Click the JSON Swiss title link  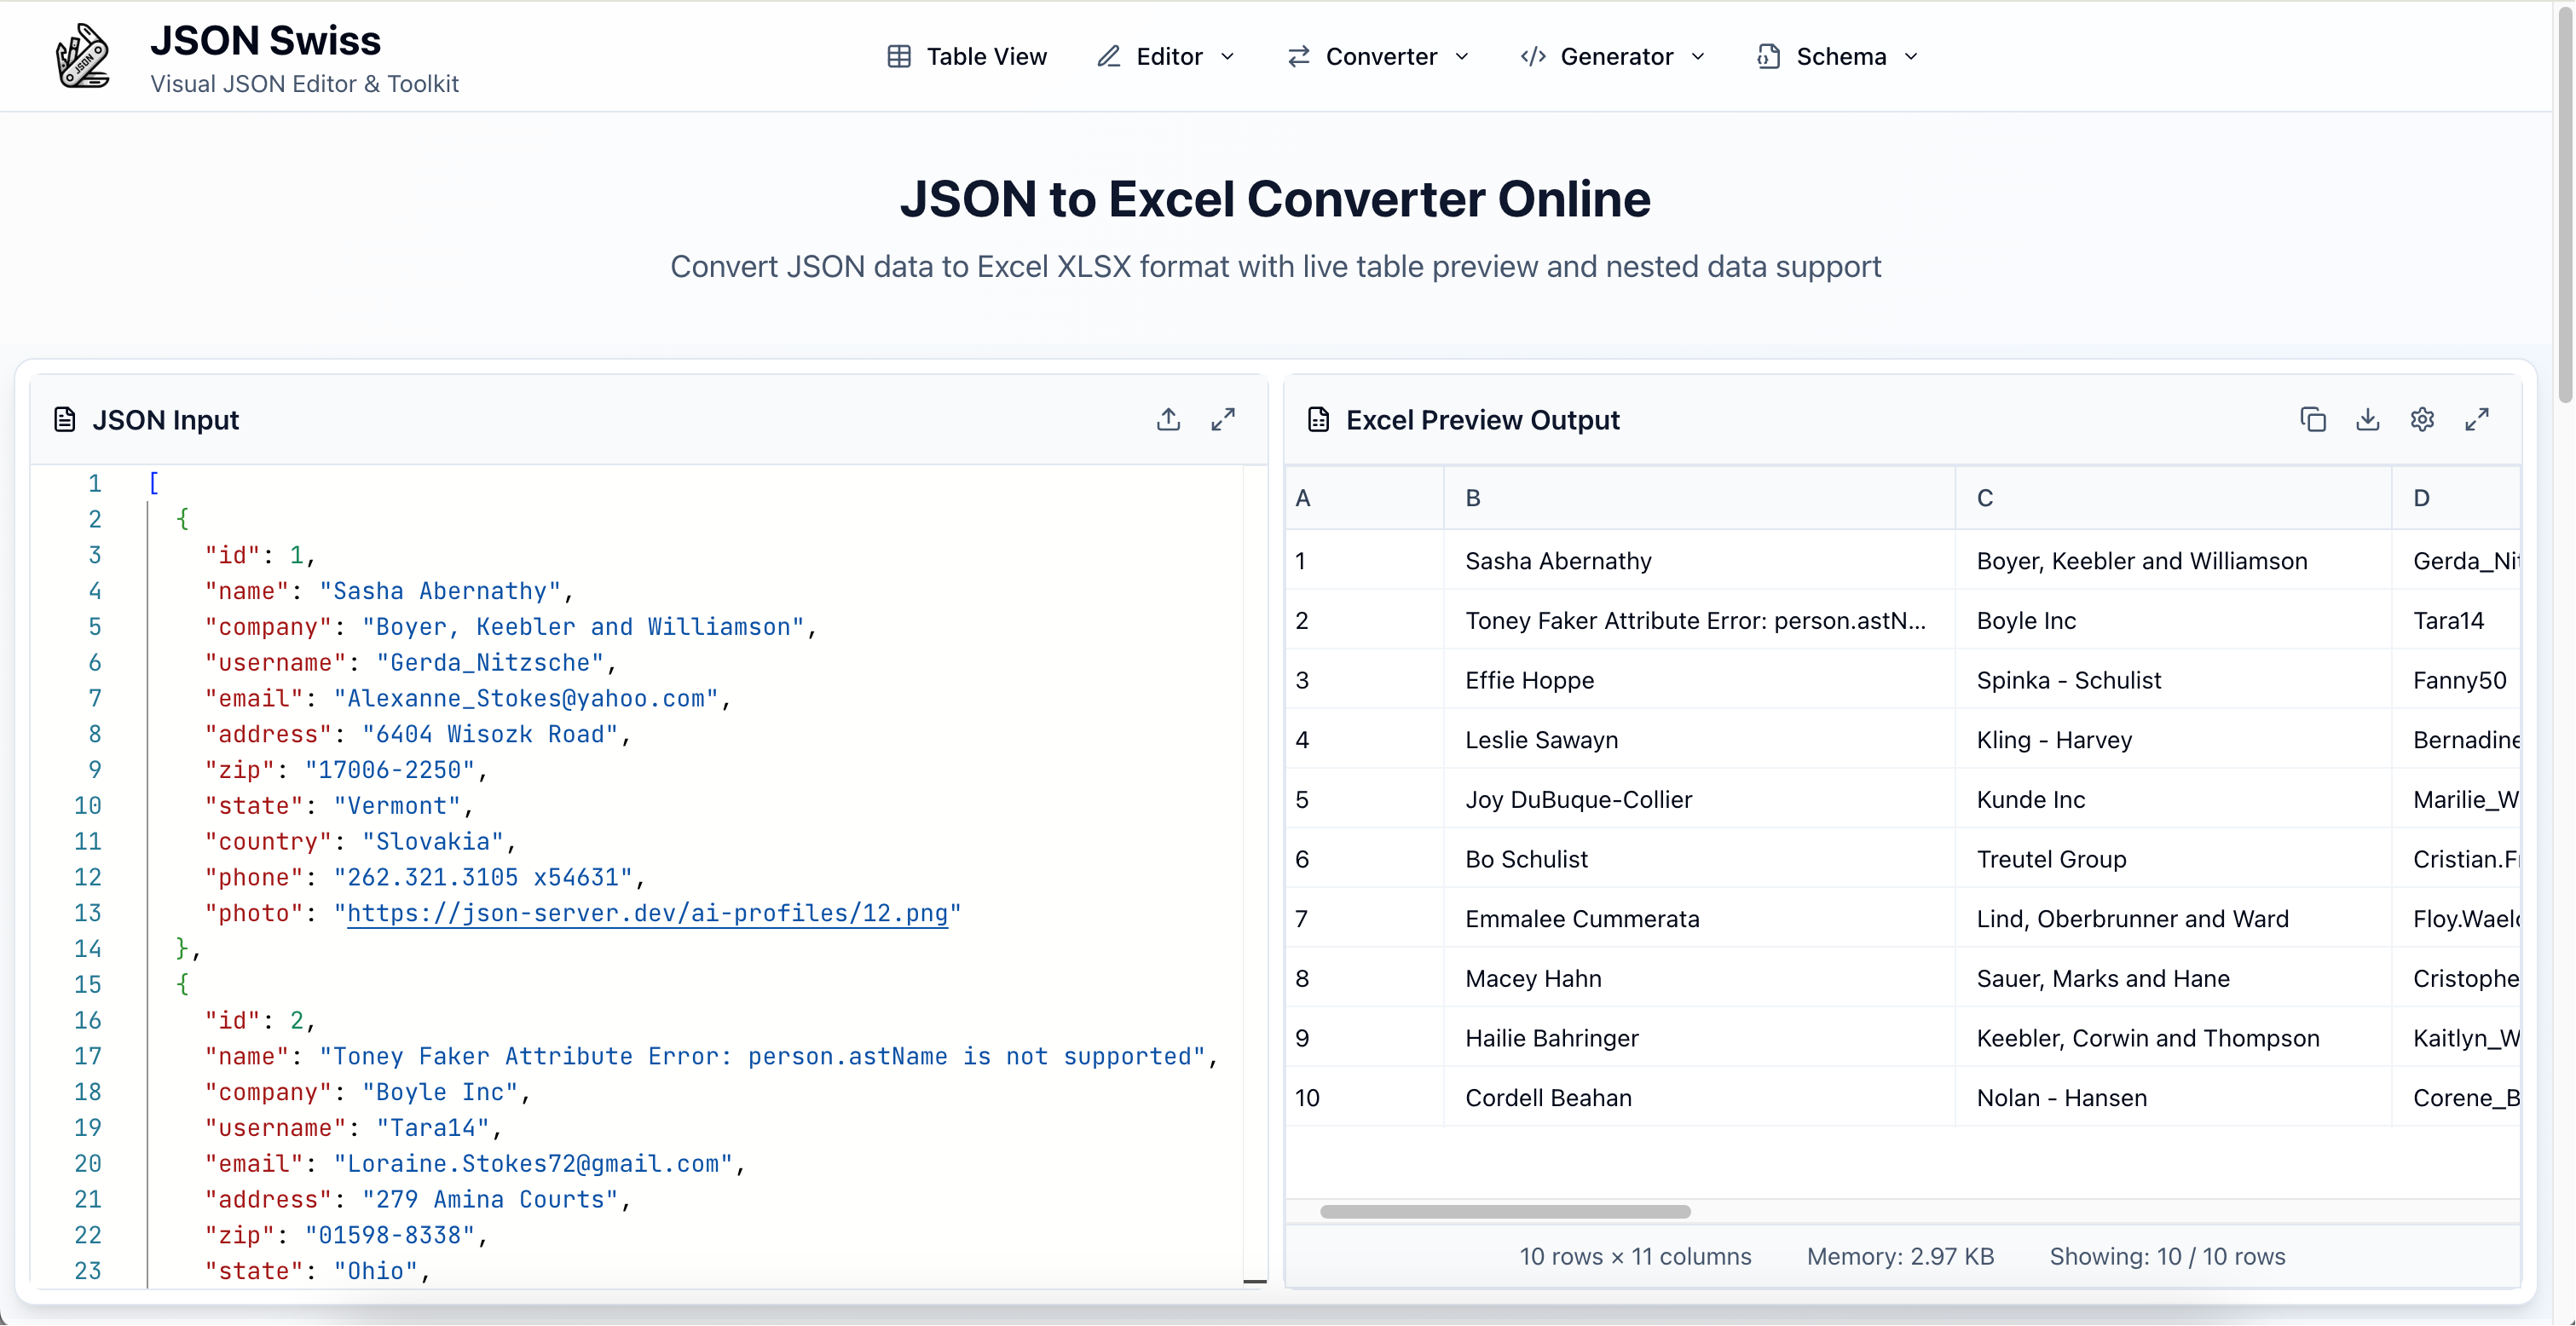(265, 41)
